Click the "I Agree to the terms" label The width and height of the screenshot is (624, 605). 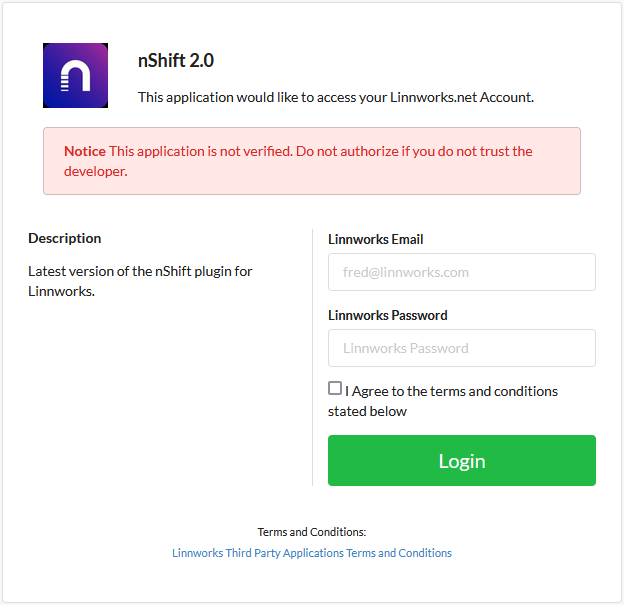click(452, 391)
